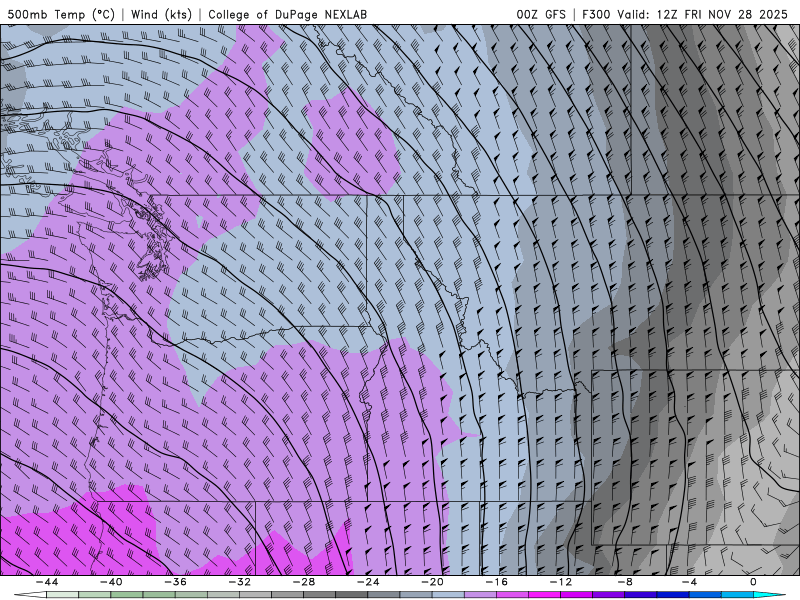The width and height of the screenshot is (800, 600).
Task: Click the -24 colorbar tick label
Action: pyautogui.click(x=368, y=582)
